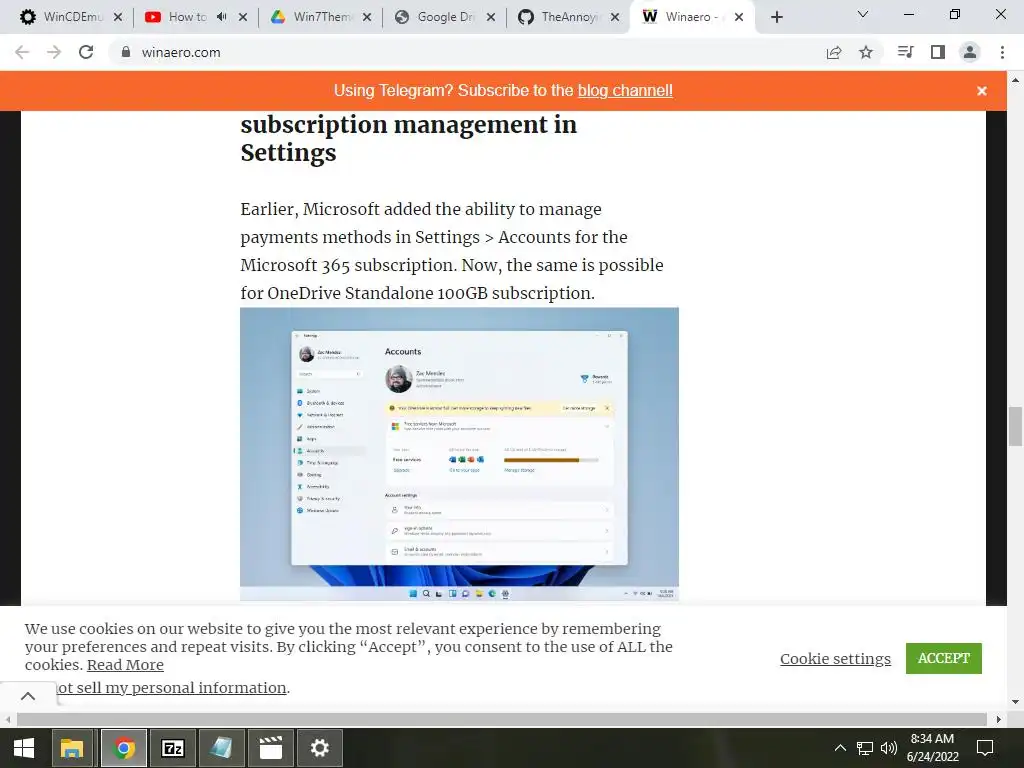Show hidden system tray icons
This screenshot has height=768, width=1024.
[x=840, y=748]
